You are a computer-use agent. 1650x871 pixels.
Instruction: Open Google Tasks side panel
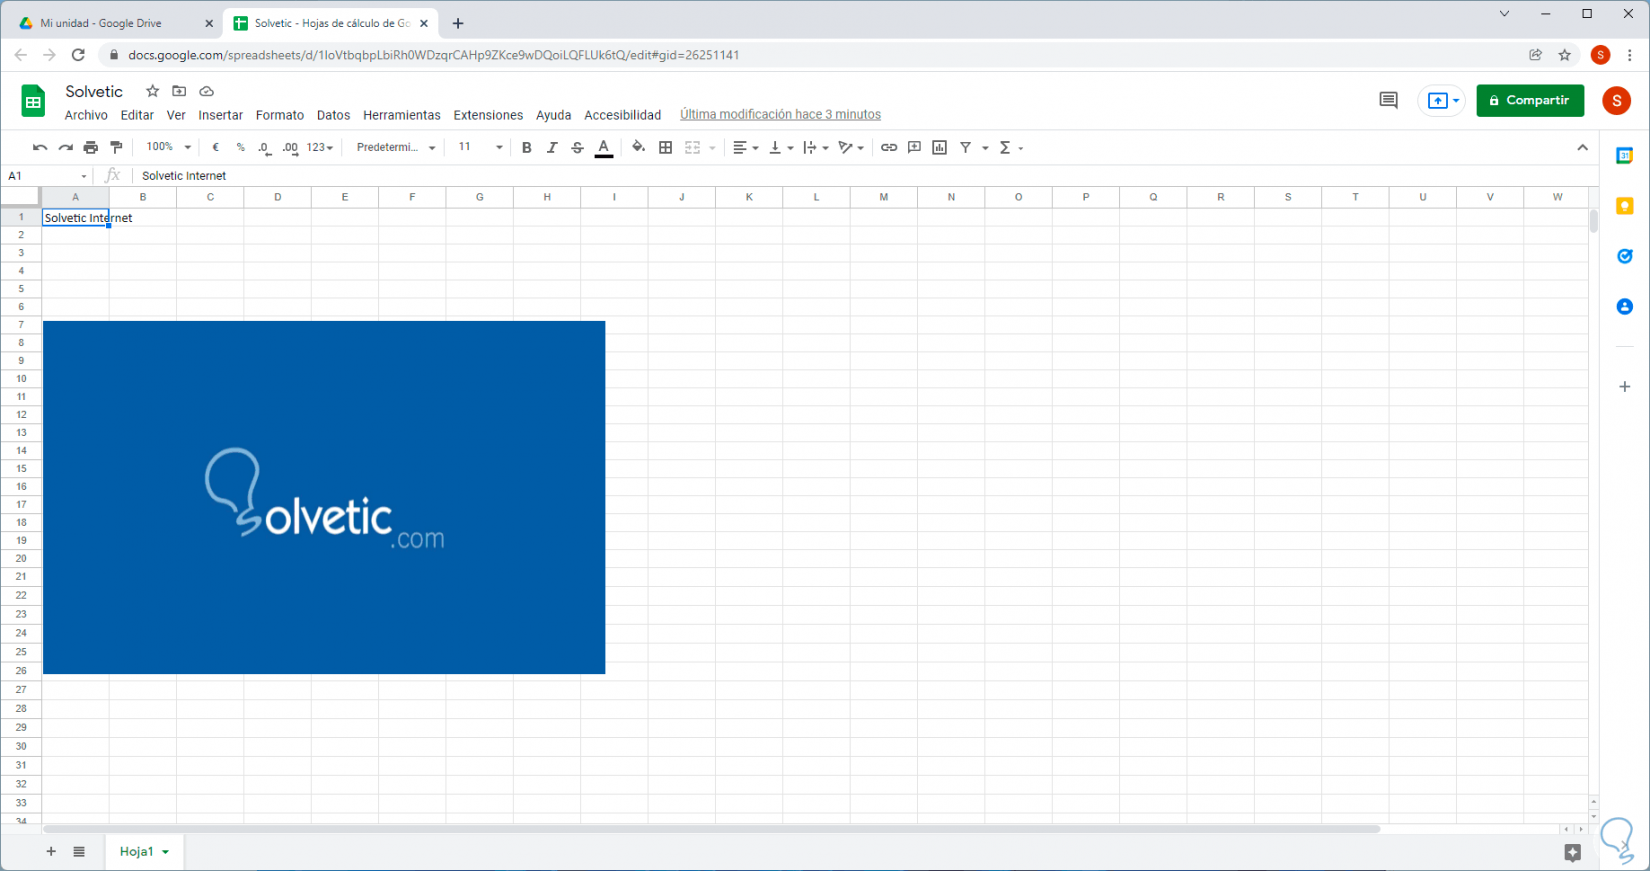pos(1625,256)
